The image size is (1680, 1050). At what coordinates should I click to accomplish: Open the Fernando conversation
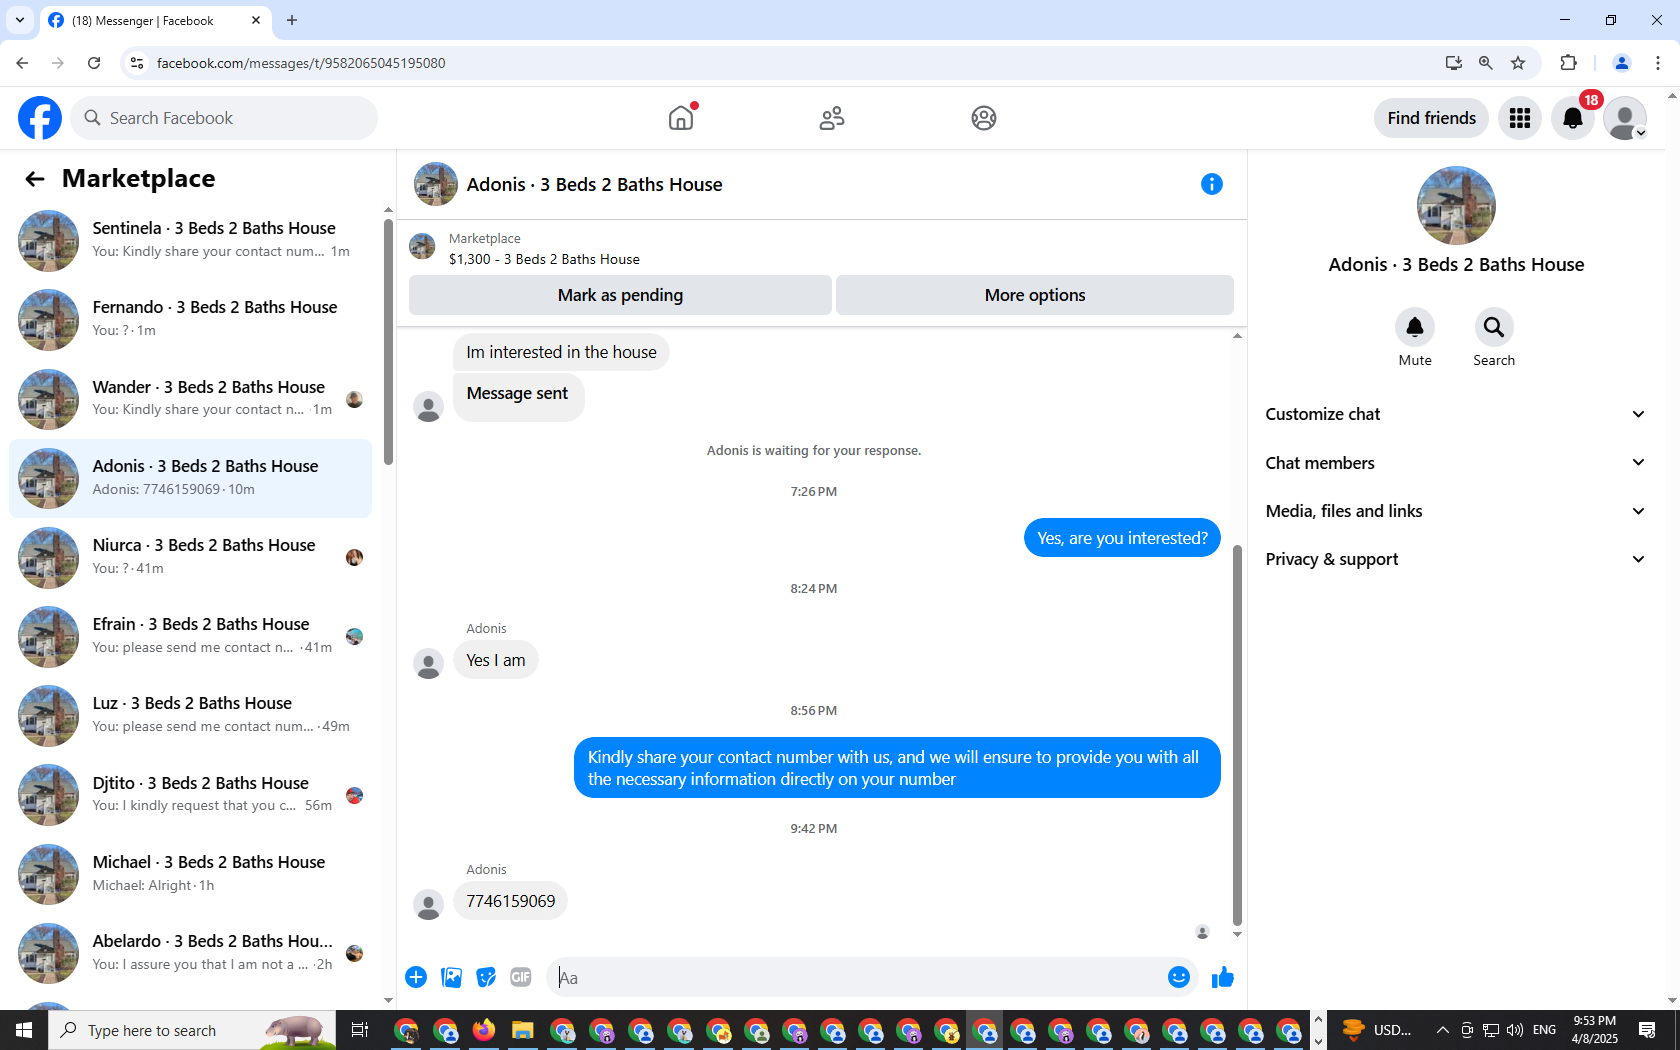pyautogui.click(x=190, y=319)
